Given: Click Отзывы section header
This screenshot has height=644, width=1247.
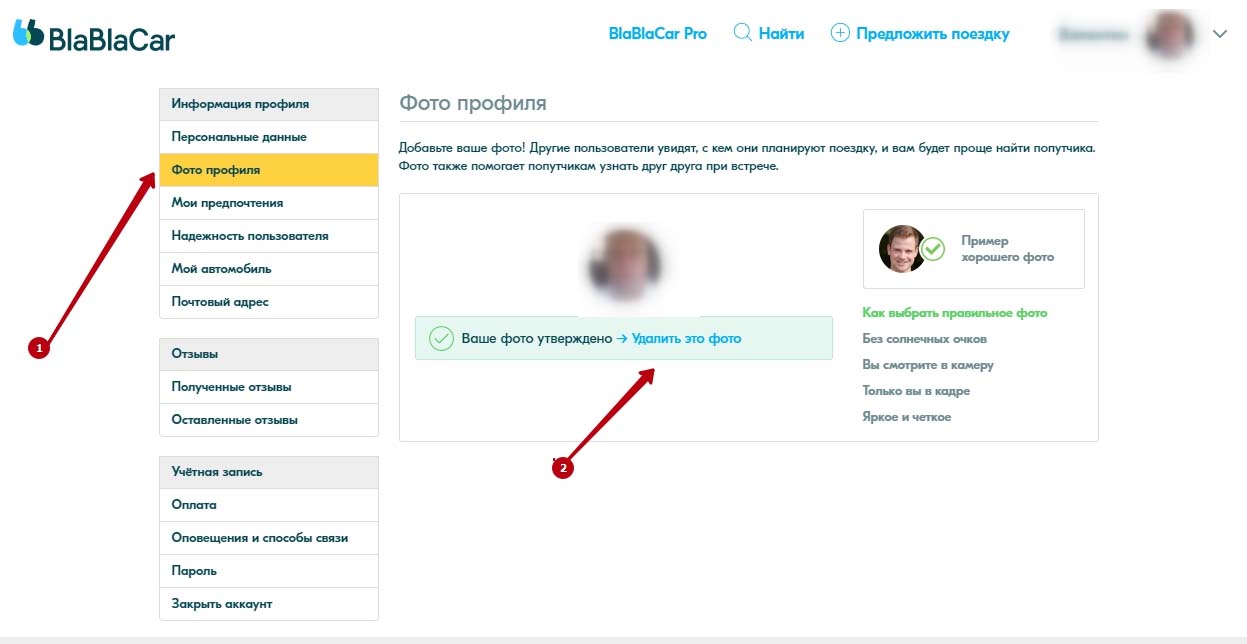Looking at the screenshot, I should coord(269,354).
